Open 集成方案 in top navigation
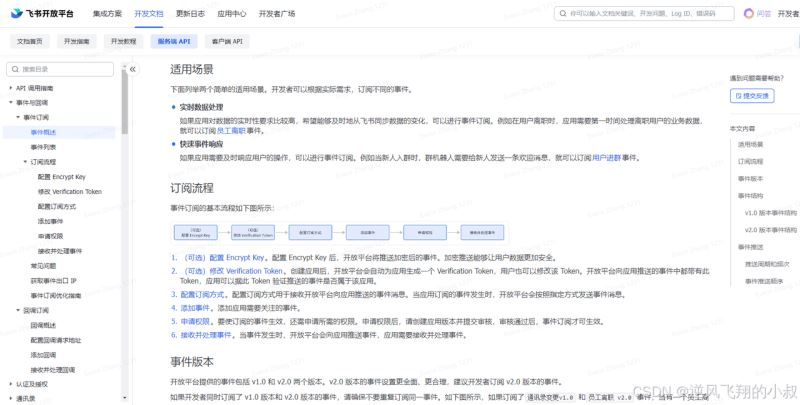This screenshot has width=800, height=405. [107, 14]
